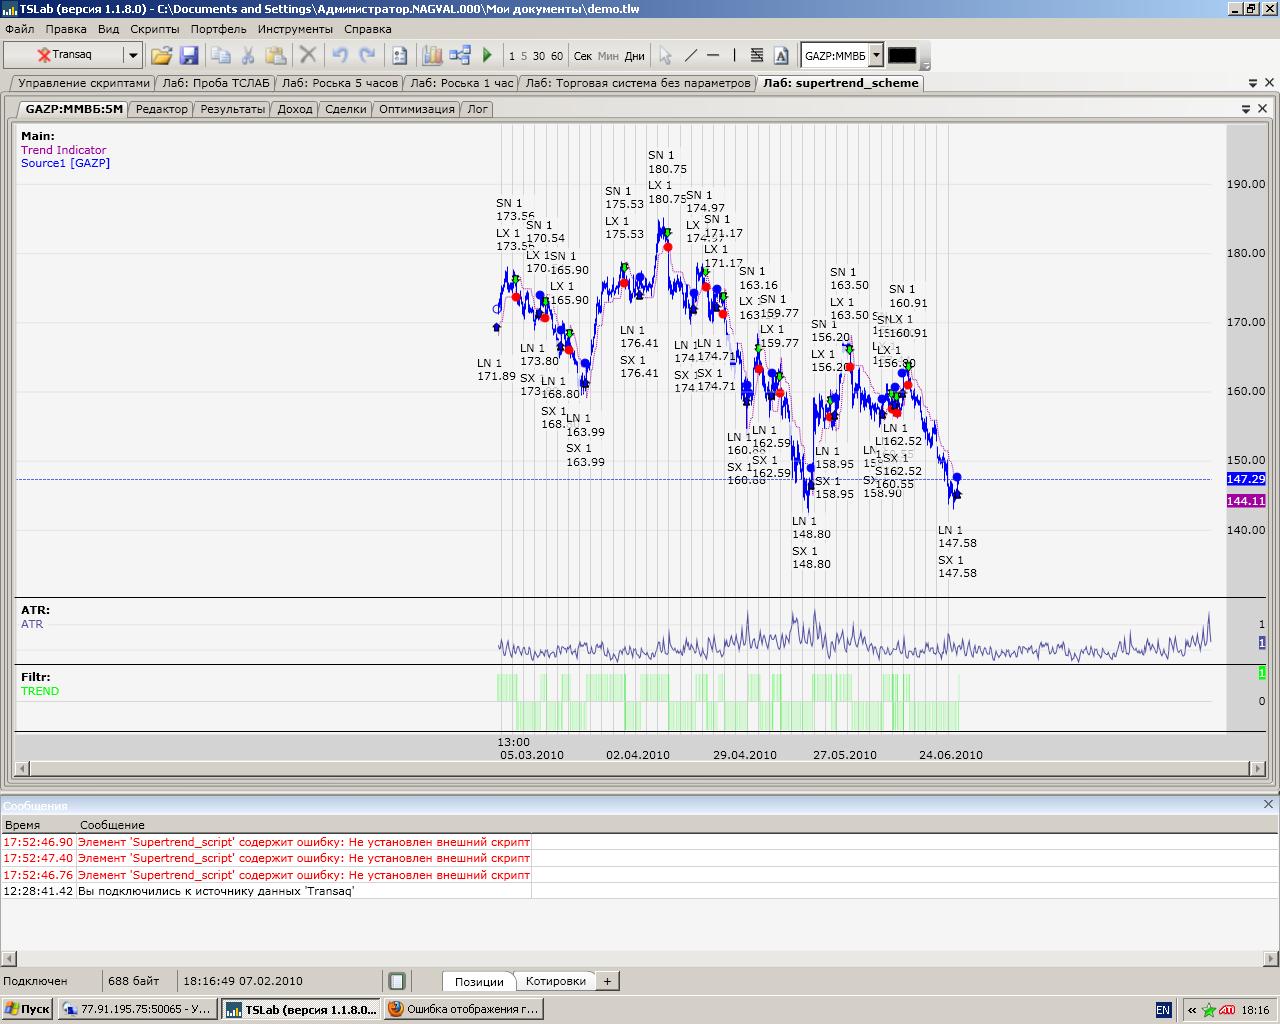This screenshot has width=1280, height=1024.
Task: Open the GAZP:ММВБ instrument combo box
Action: tap(876, 56)
